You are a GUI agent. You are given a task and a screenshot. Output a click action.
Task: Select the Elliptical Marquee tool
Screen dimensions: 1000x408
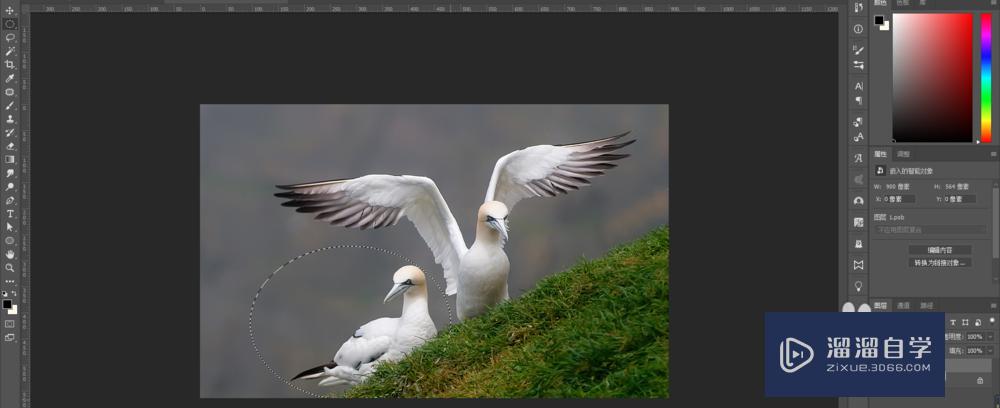point(10,24)
